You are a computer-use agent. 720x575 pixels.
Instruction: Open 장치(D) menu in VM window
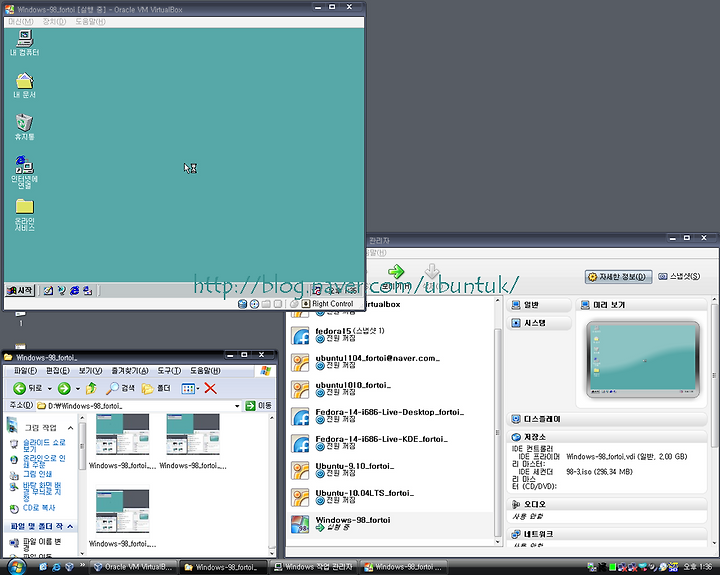[x=54, y=22]
